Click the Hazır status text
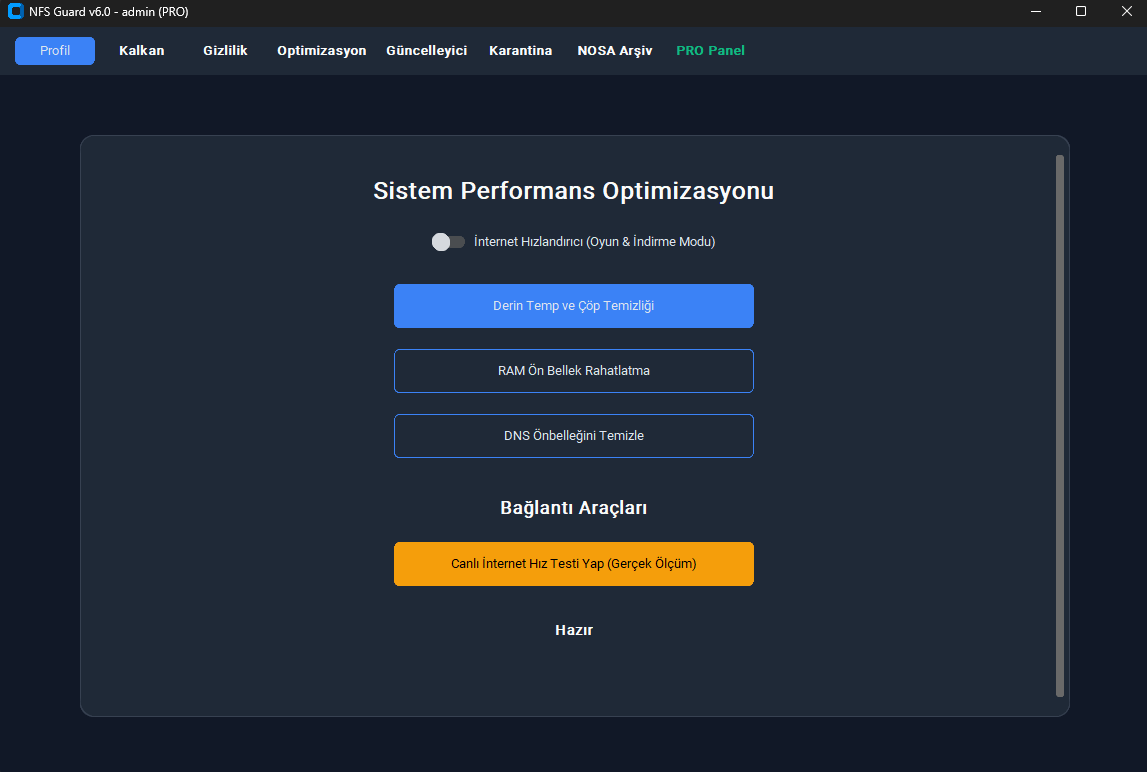1147x772 pixels. click(574, 630)
